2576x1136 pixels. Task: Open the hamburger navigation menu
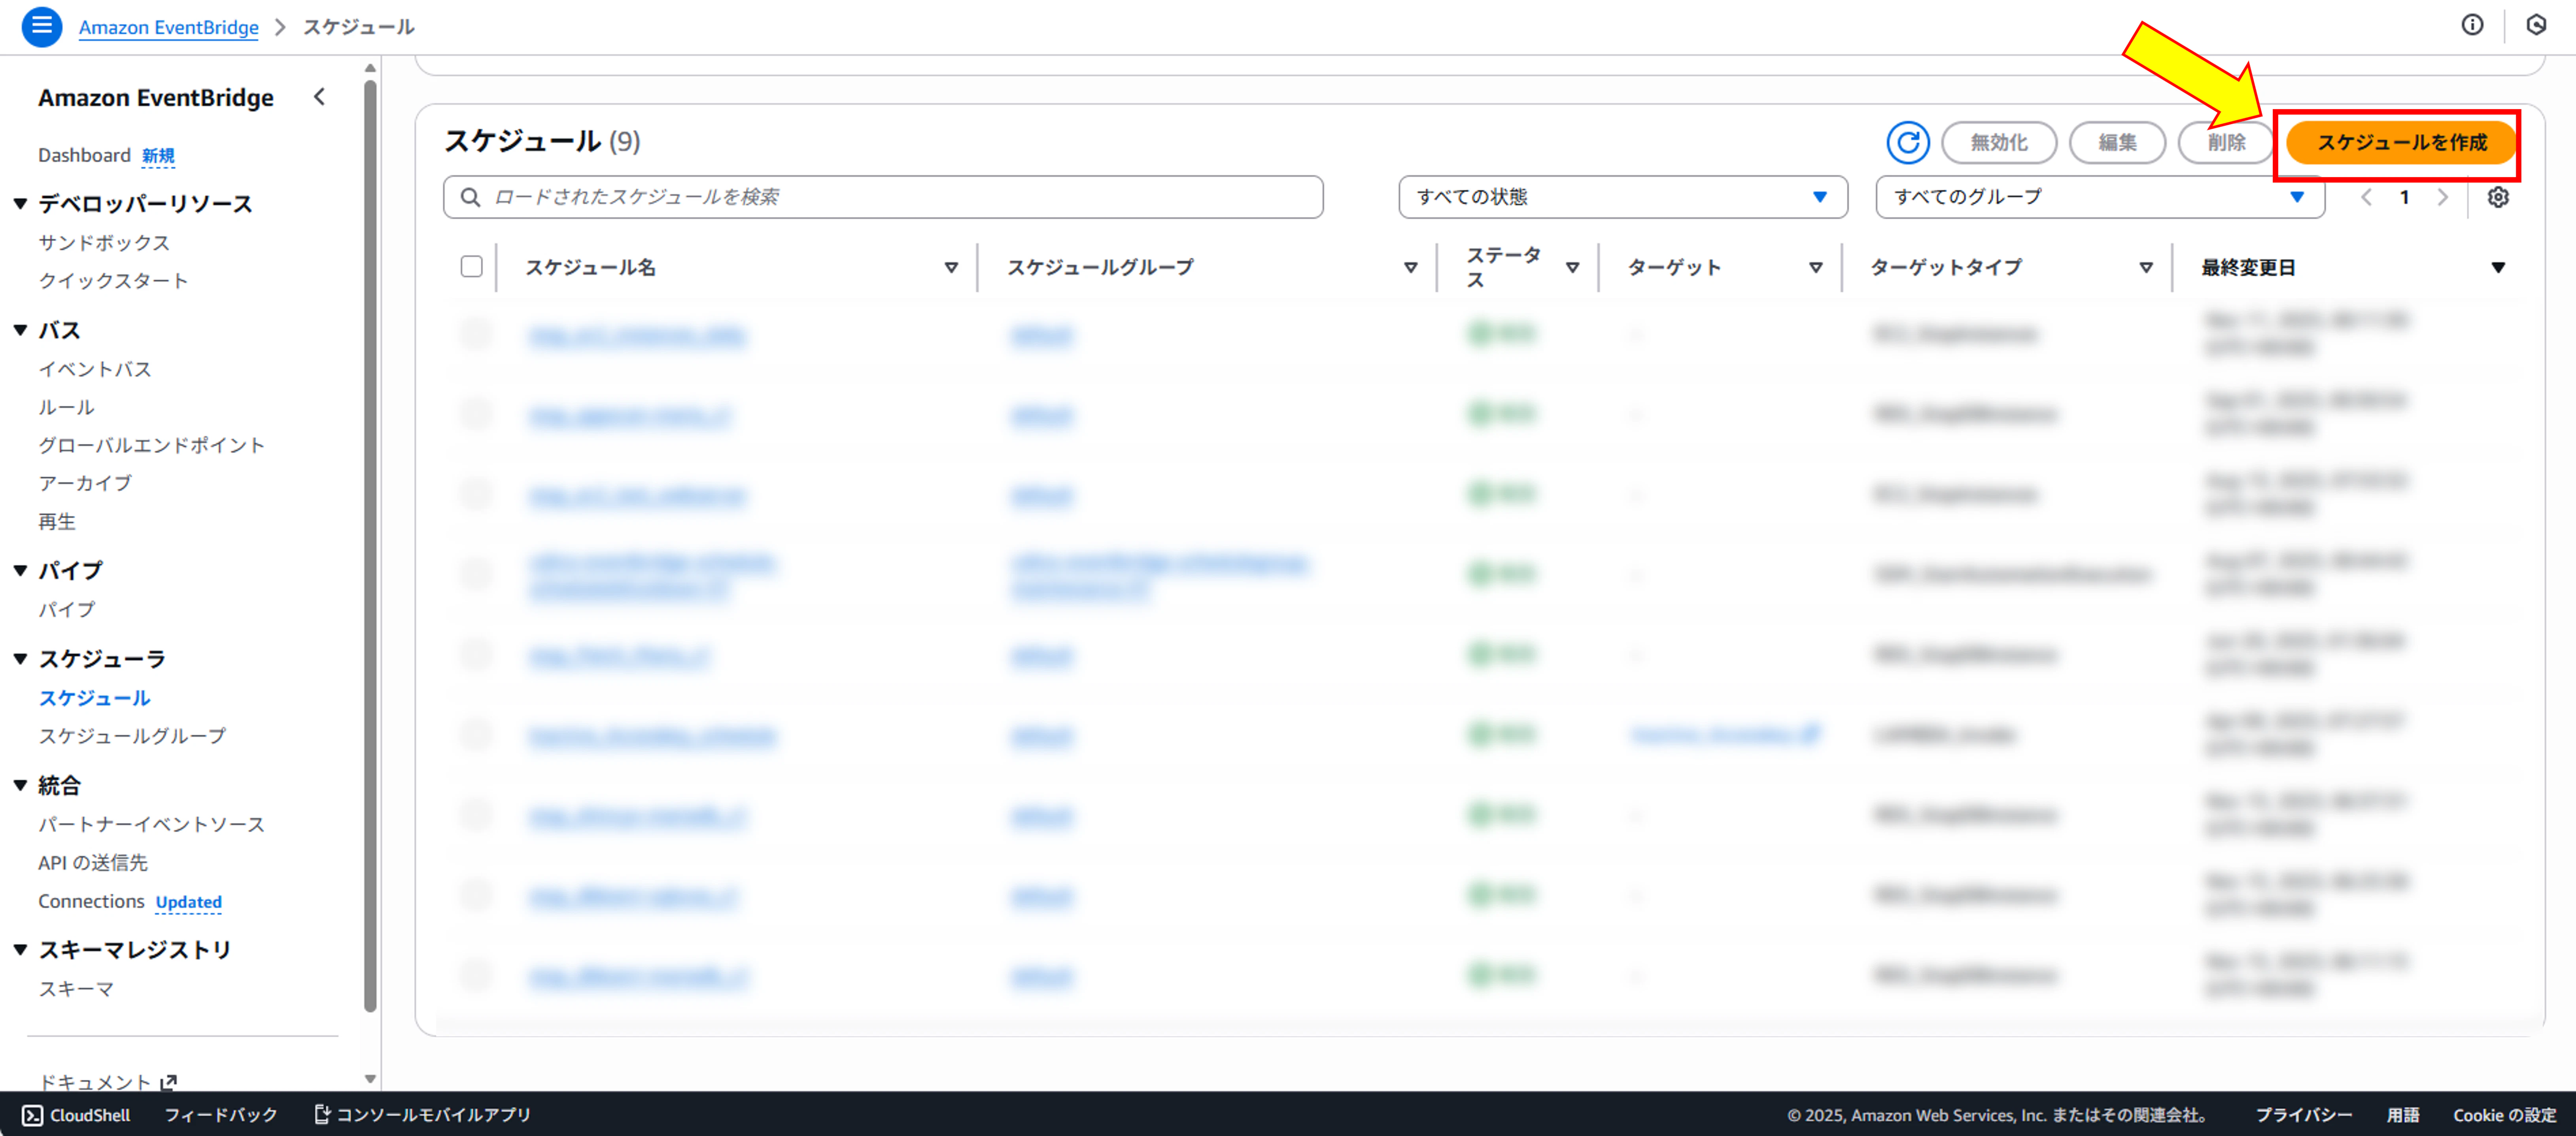(x=42, y=26)
